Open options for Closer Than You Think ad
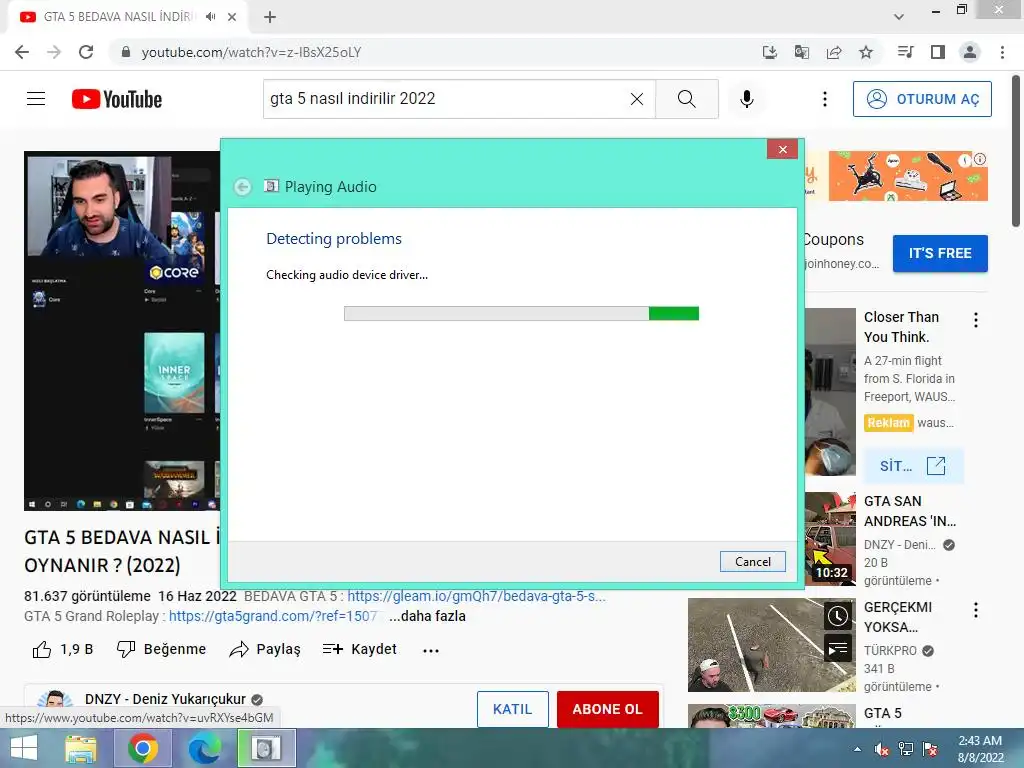 pyautogui.click(x=976, y=319)
